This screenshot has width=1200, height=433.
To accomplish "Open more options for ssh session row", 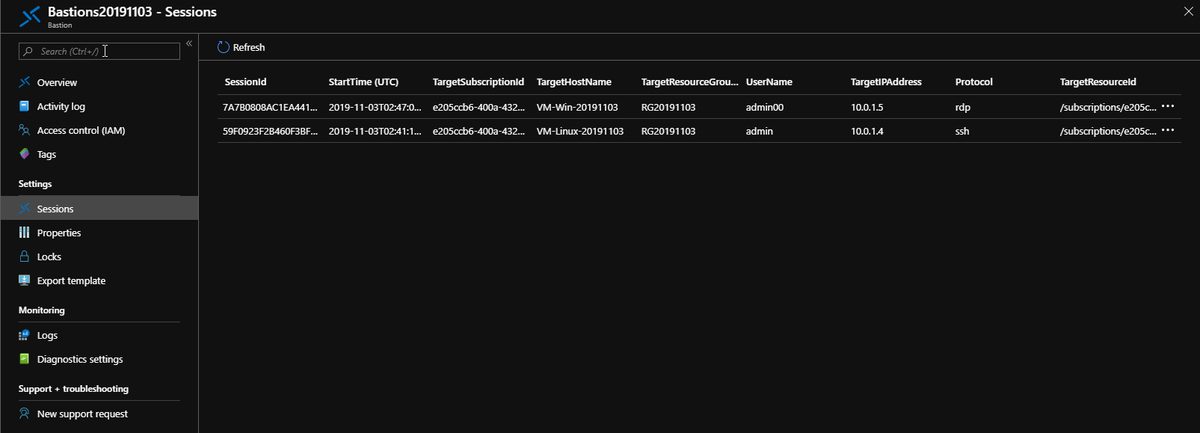I will [1167, 131].
